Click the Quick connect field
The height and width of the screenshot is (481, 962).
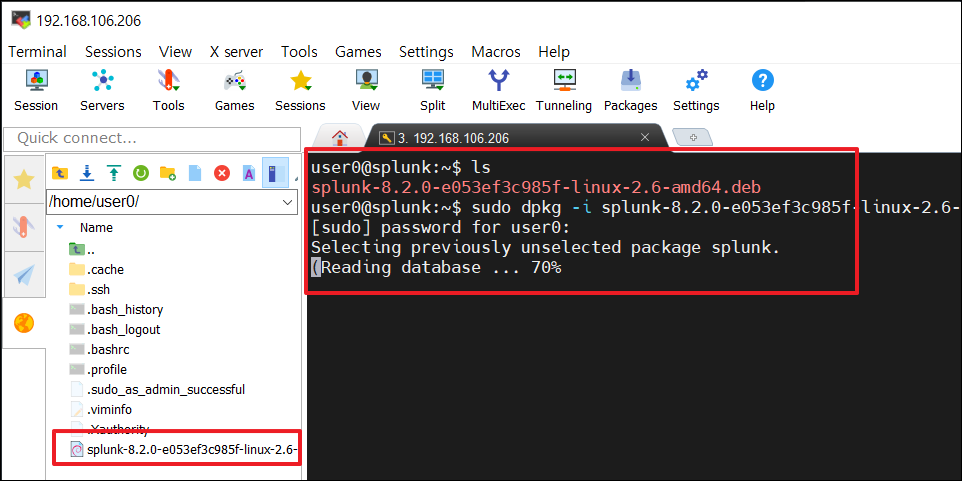click(152, 139)
